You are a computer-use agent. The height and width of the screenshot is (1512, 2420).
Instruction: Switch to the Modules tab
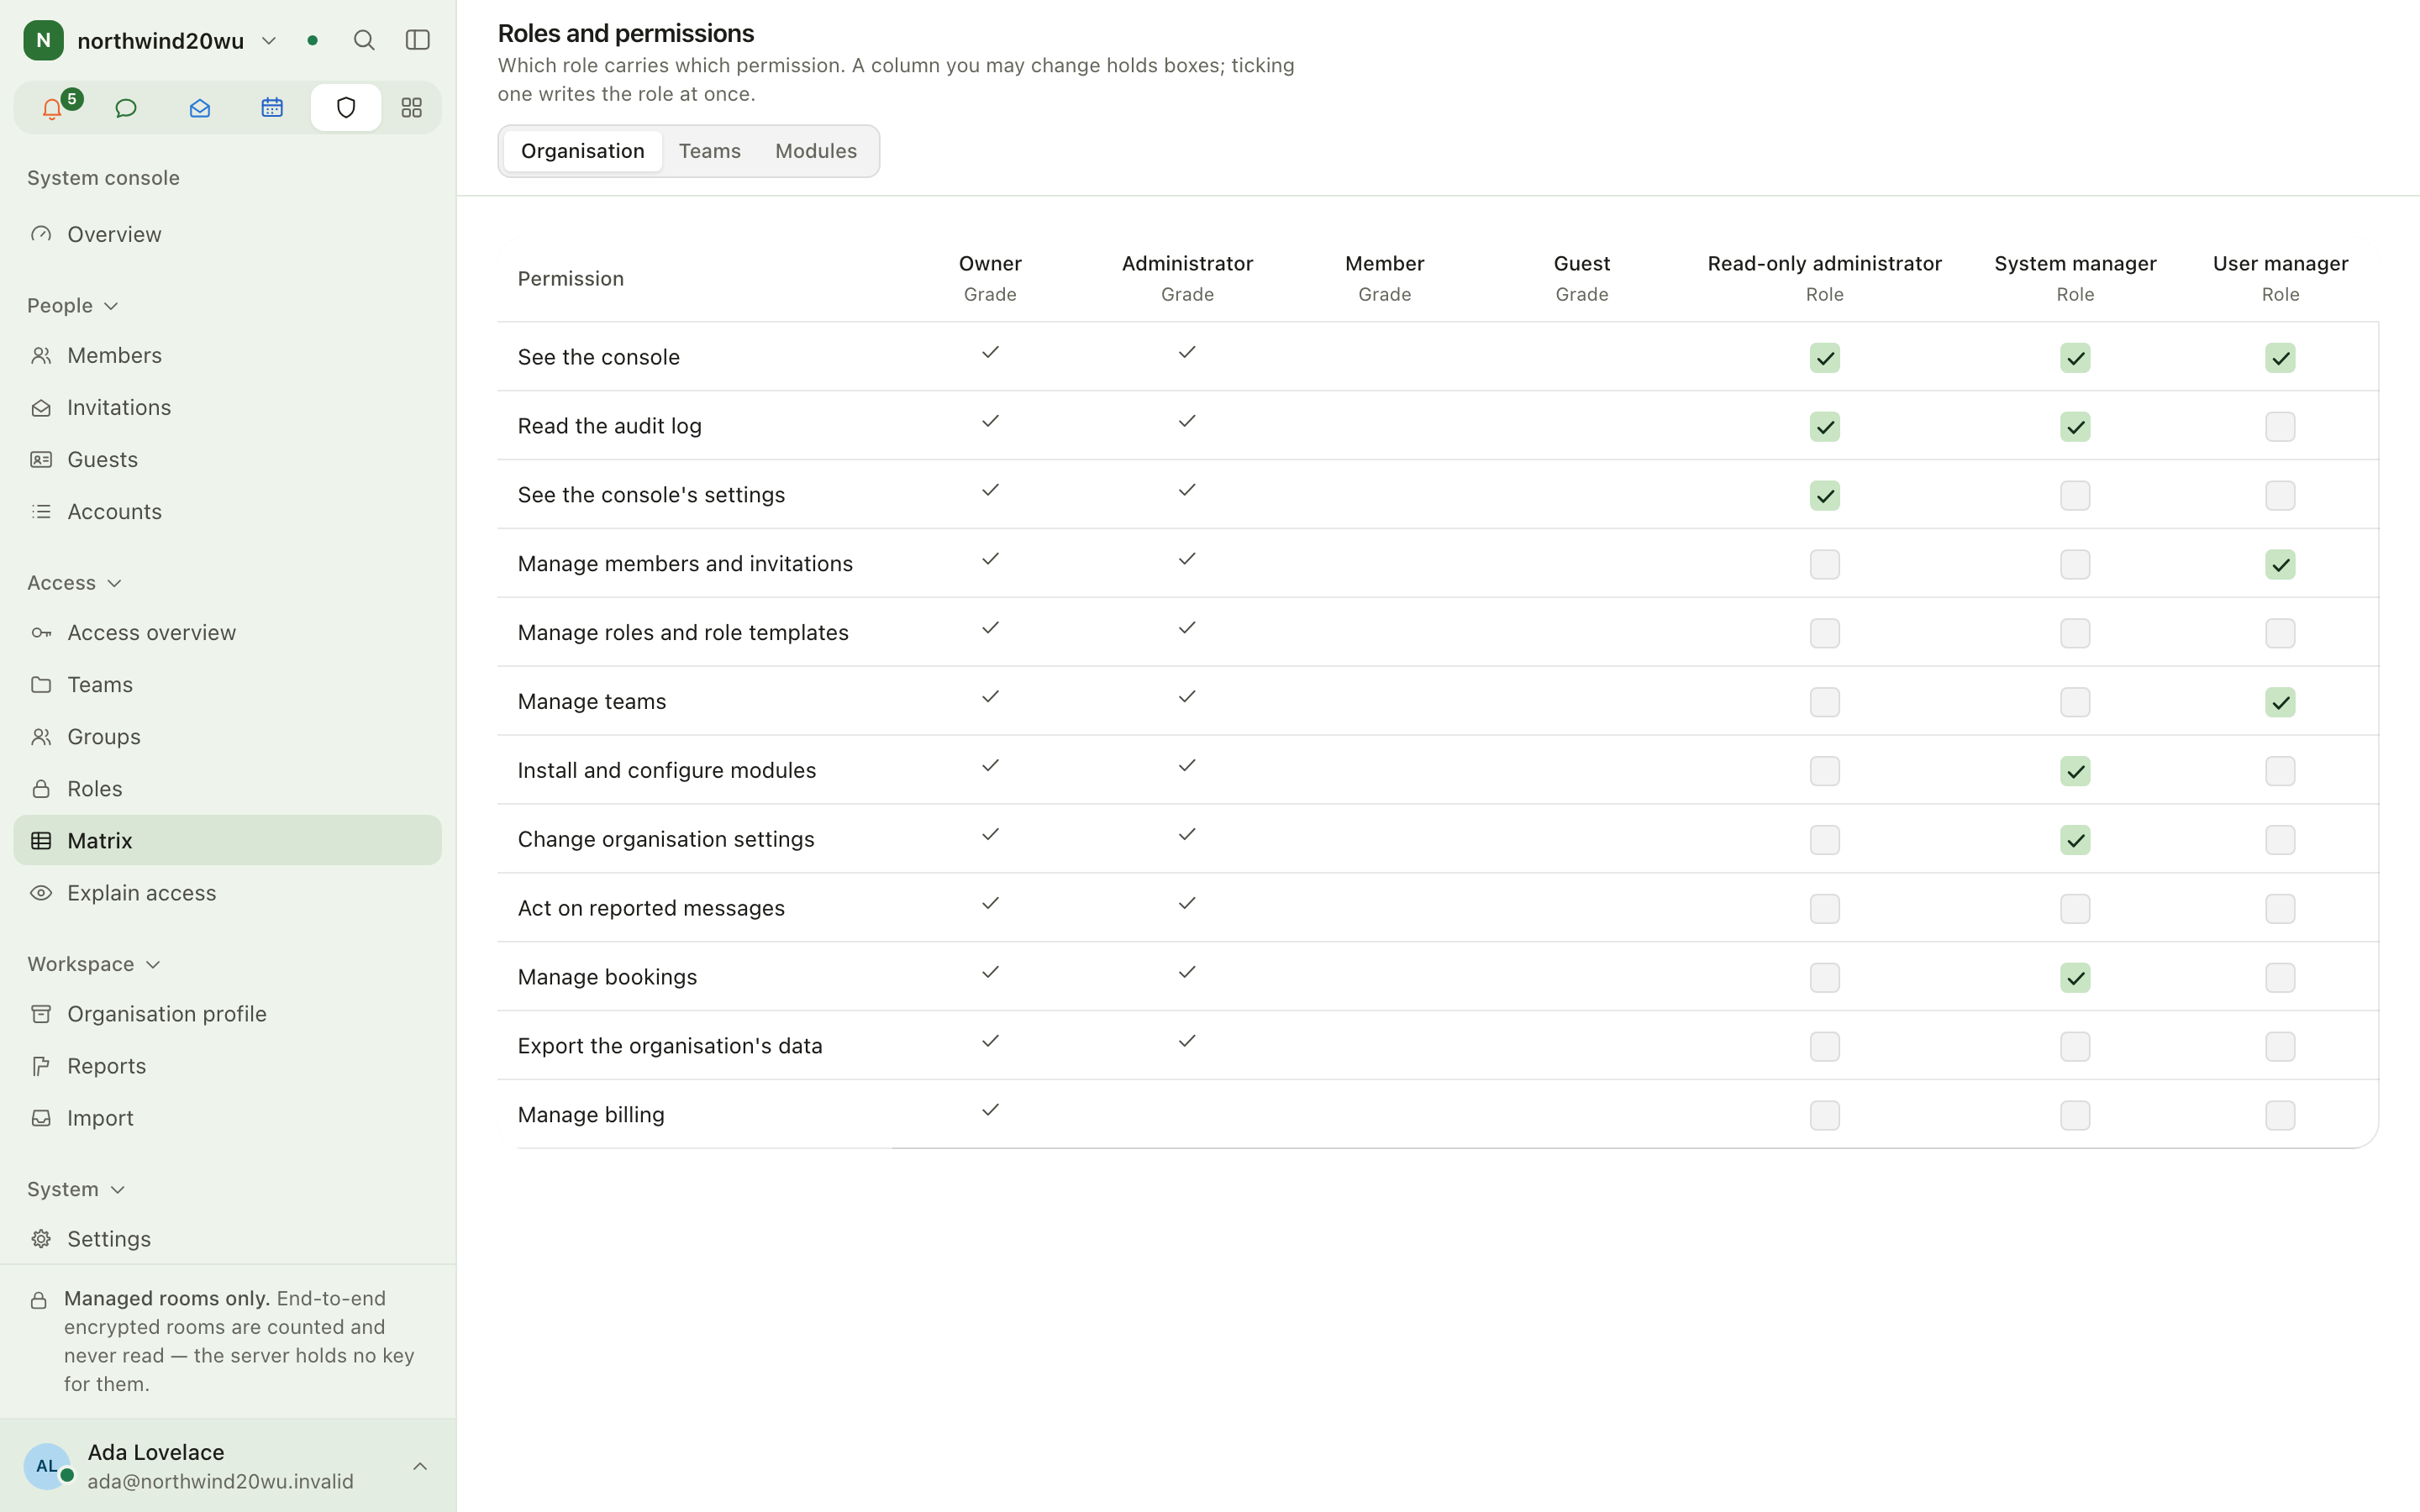tap(816, 151)
